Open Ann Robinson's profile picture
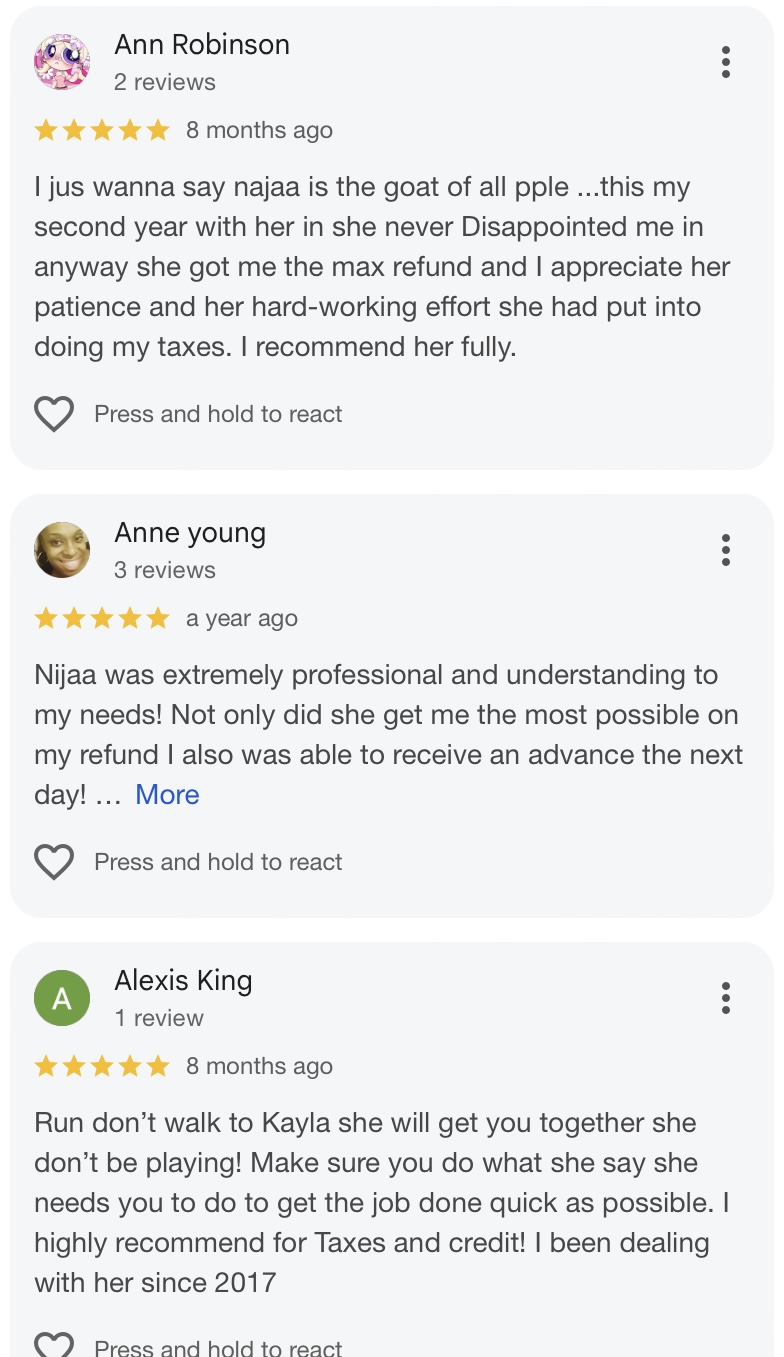Viewport: 784px width, 1357px height. point(62,62)
